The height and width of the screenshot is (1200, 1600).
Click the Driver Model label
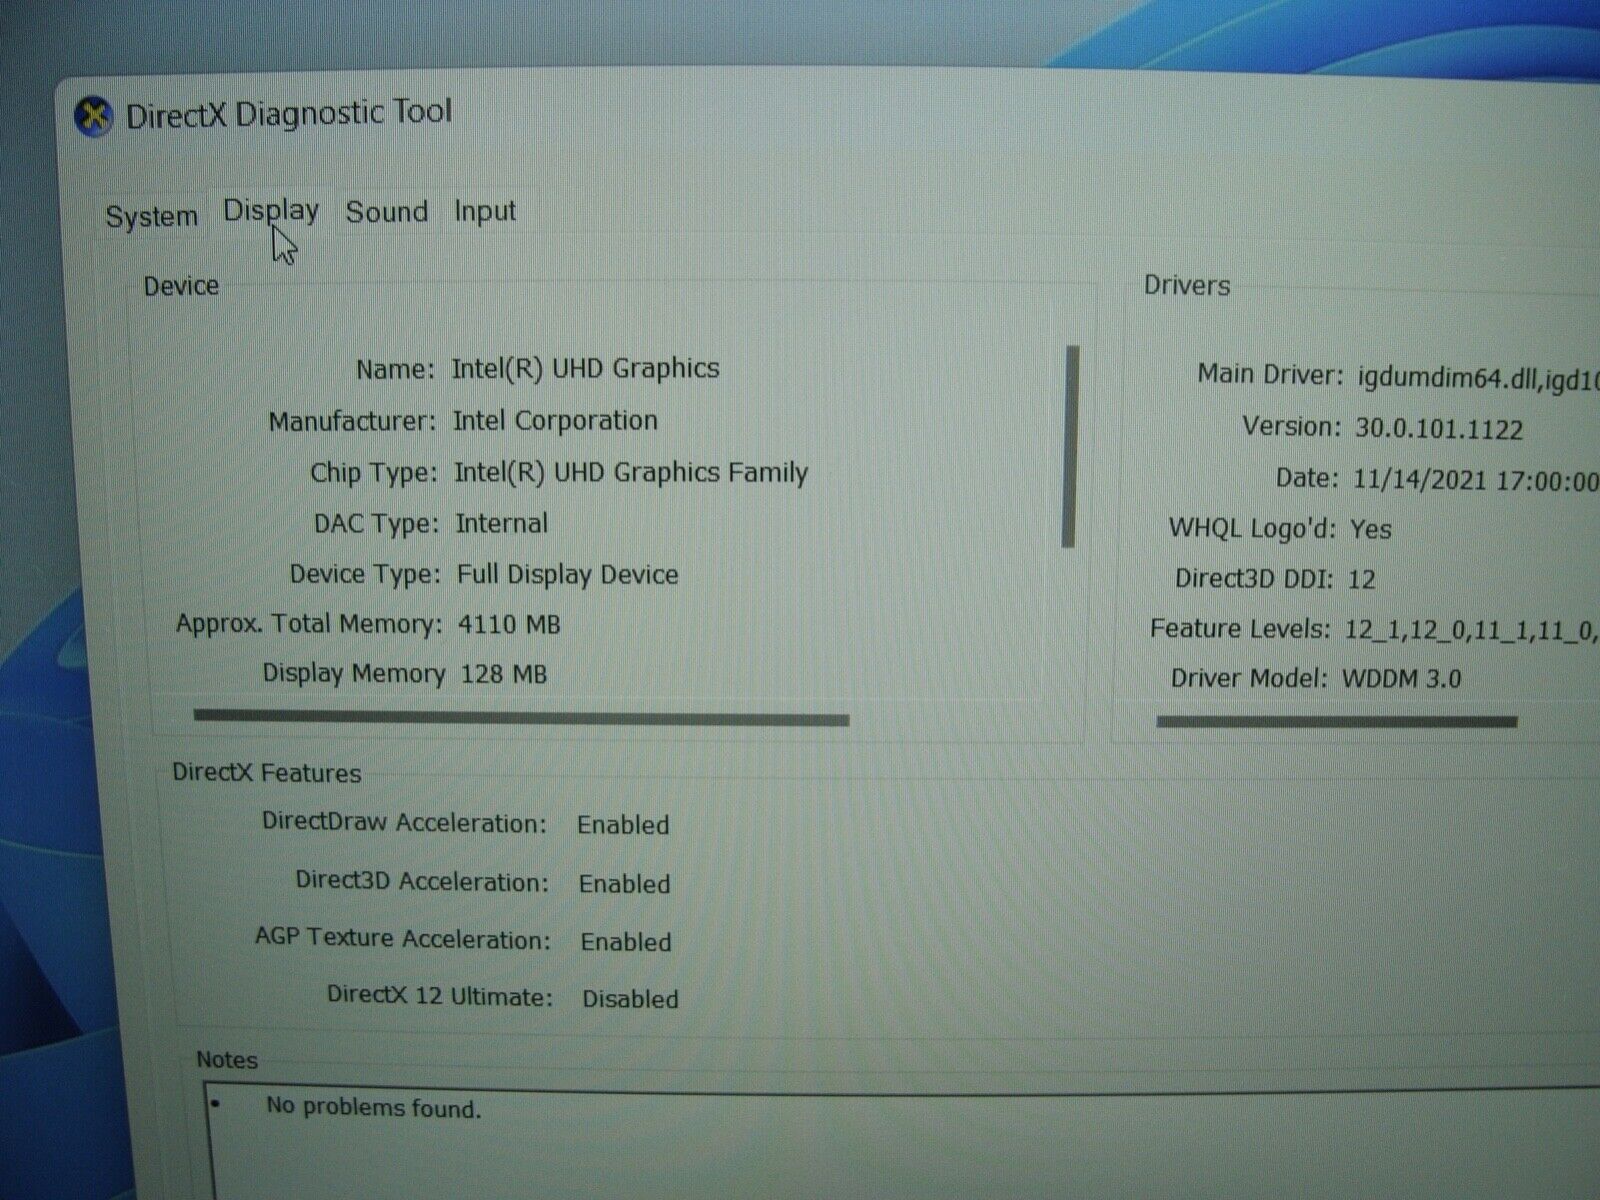coord(1249,679)
